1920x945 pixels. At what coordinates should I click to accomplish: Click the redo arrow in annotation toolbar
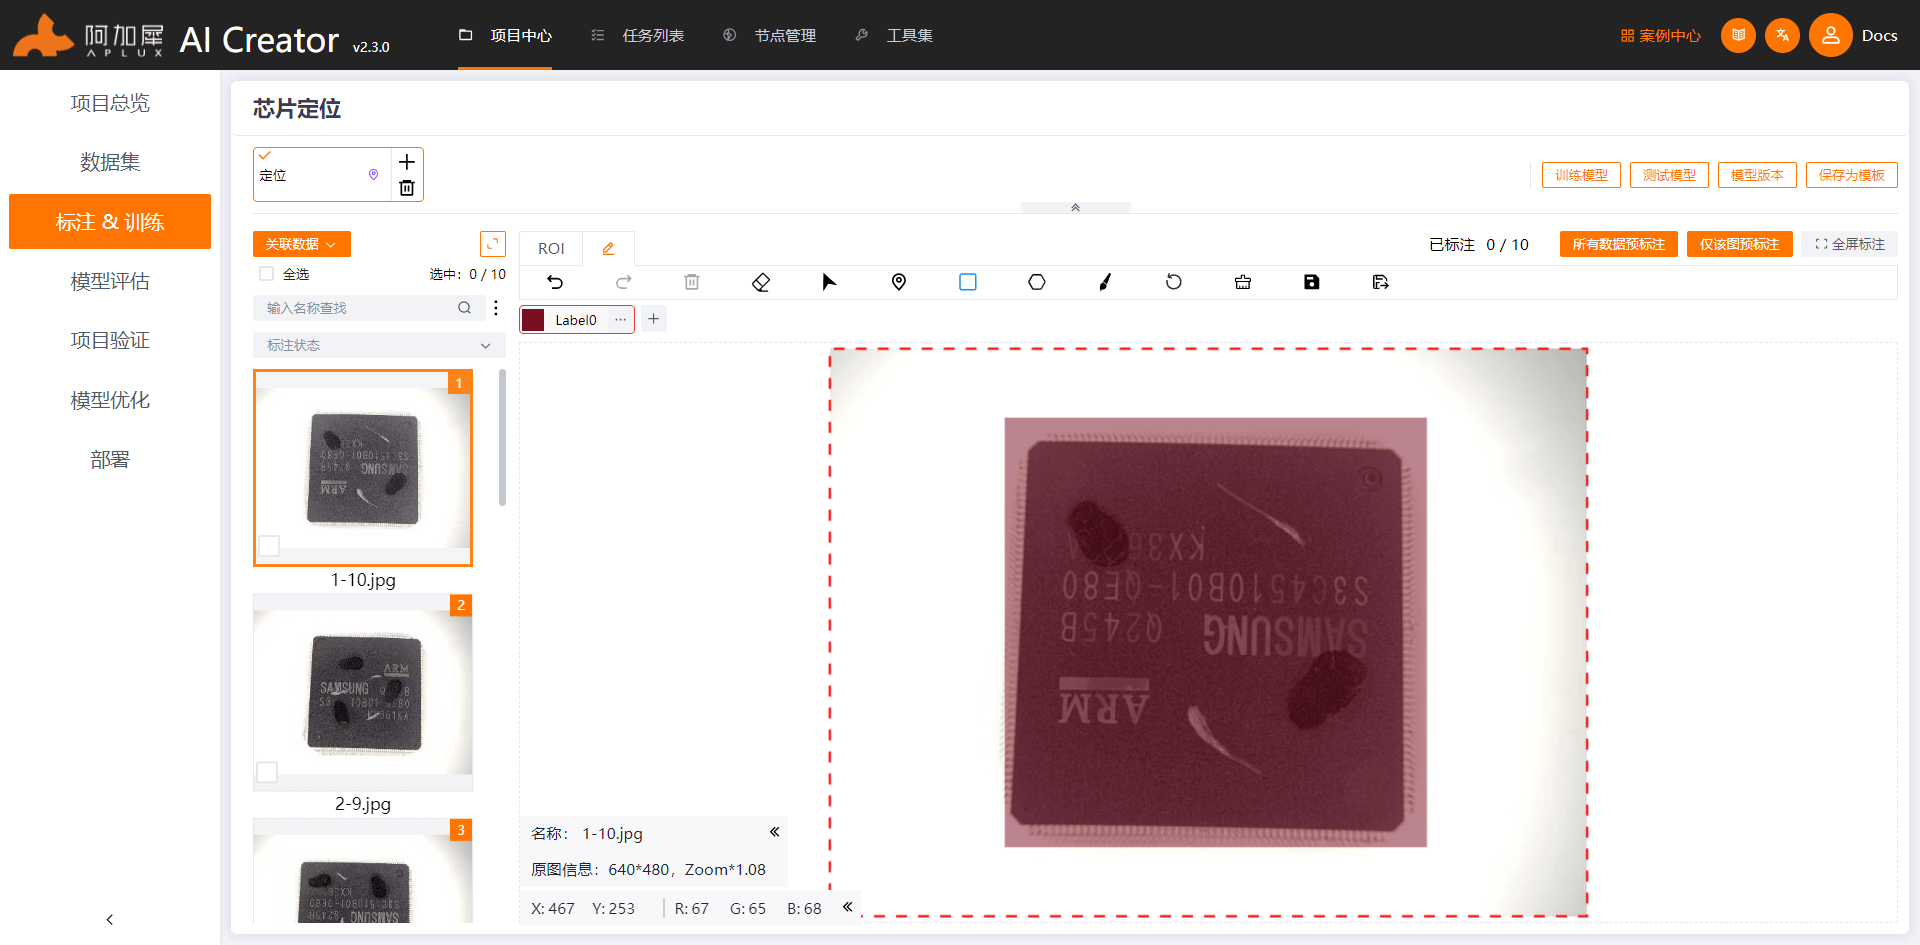click(624, 282)
